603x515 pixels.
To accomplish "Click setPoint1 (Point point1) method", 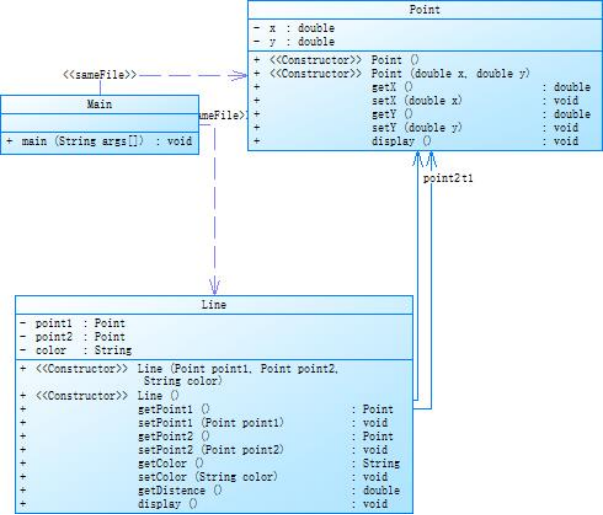I will 205,423.
